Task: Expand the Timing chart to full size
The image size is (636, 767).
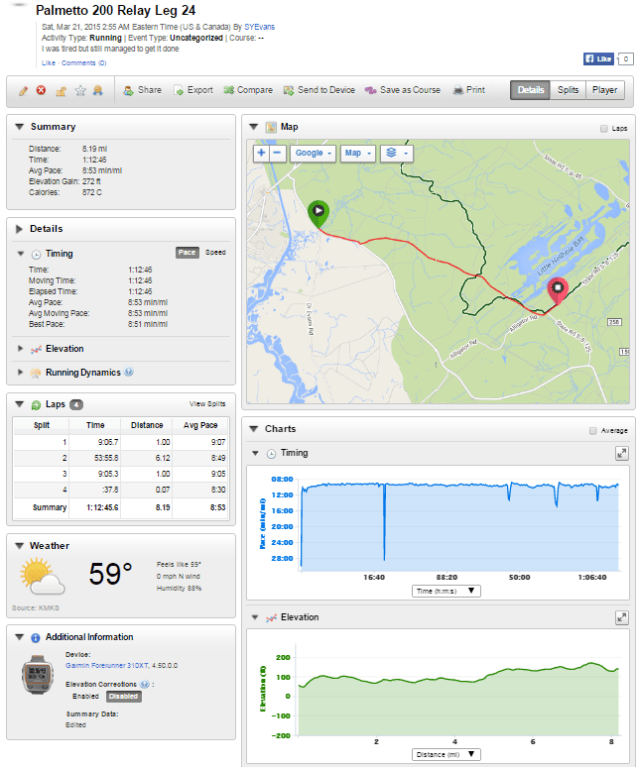Action: point(621,454)
